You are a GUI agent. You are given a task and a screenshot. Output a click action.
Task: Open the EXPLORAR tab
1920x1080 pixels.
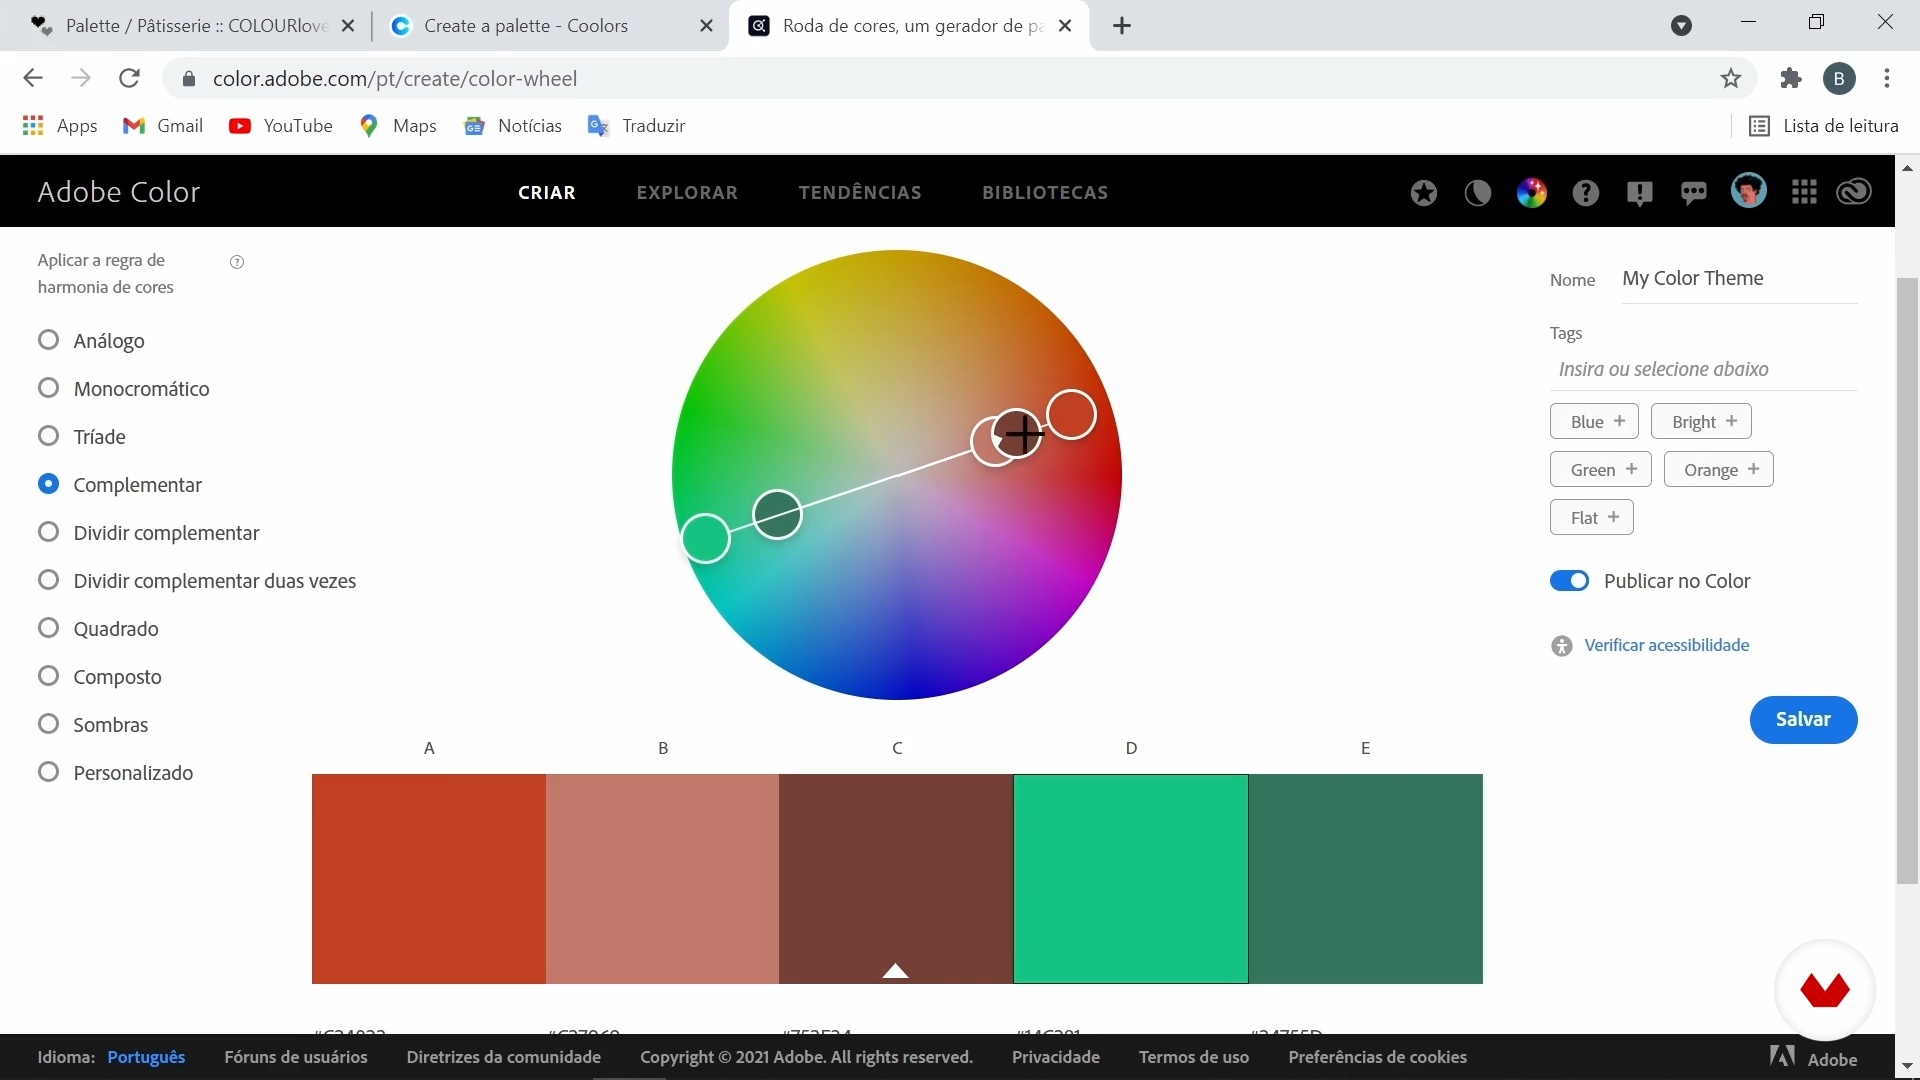coord(687,192)
